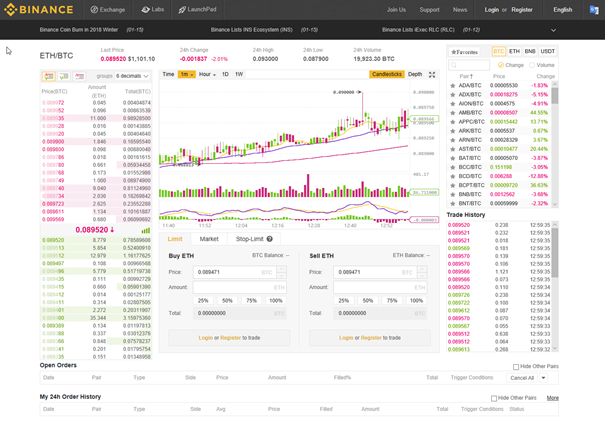
Task: Sort market list by Pair
Action: (466, 76)
